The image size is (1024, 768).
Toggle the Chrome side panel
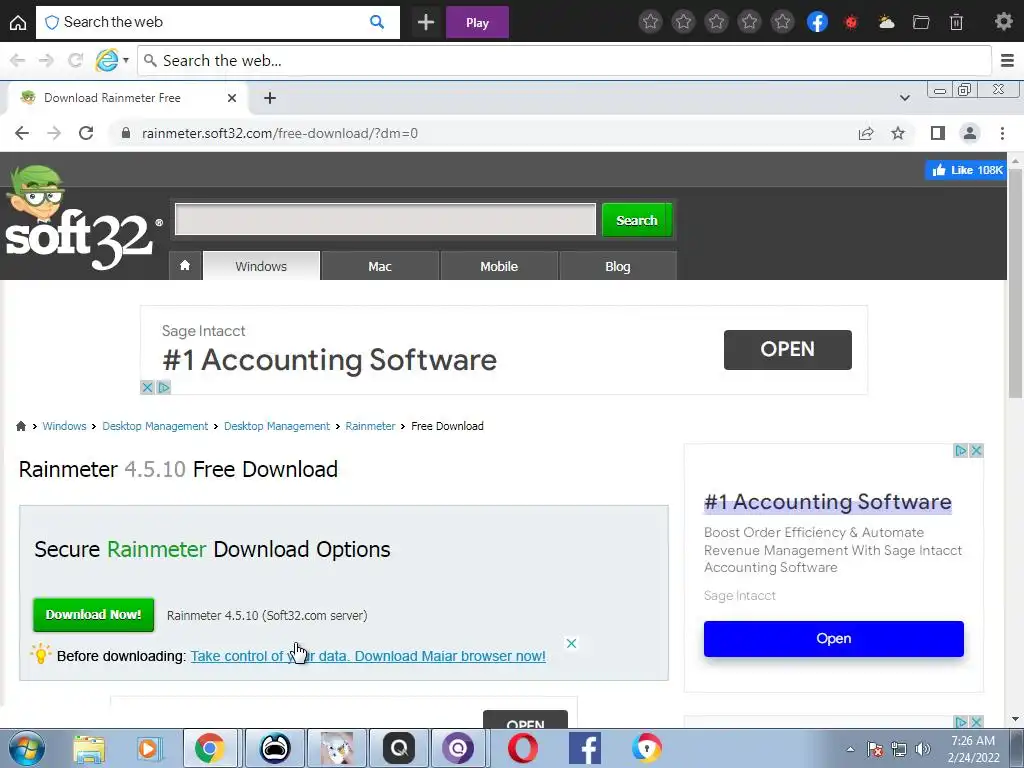click(x=938, y=133)
